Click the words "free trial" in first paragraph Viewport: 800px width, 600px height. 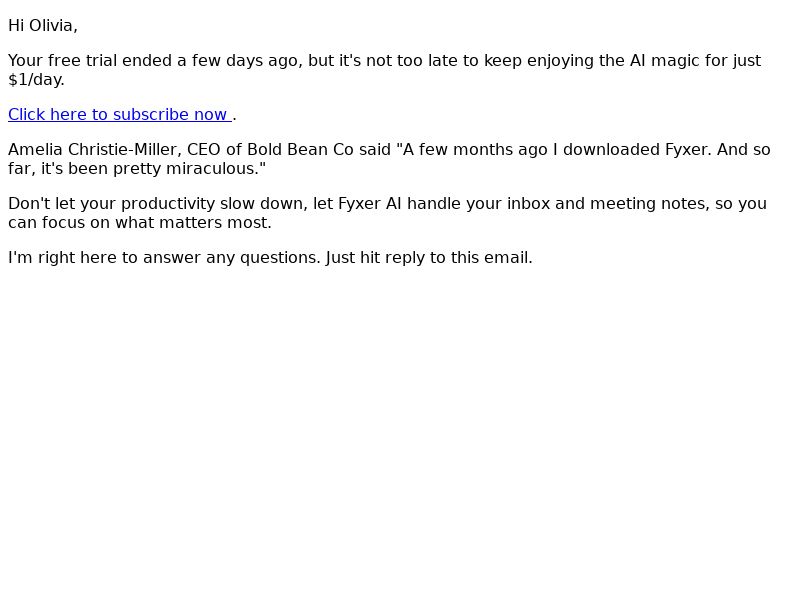(x=82, y=60)
